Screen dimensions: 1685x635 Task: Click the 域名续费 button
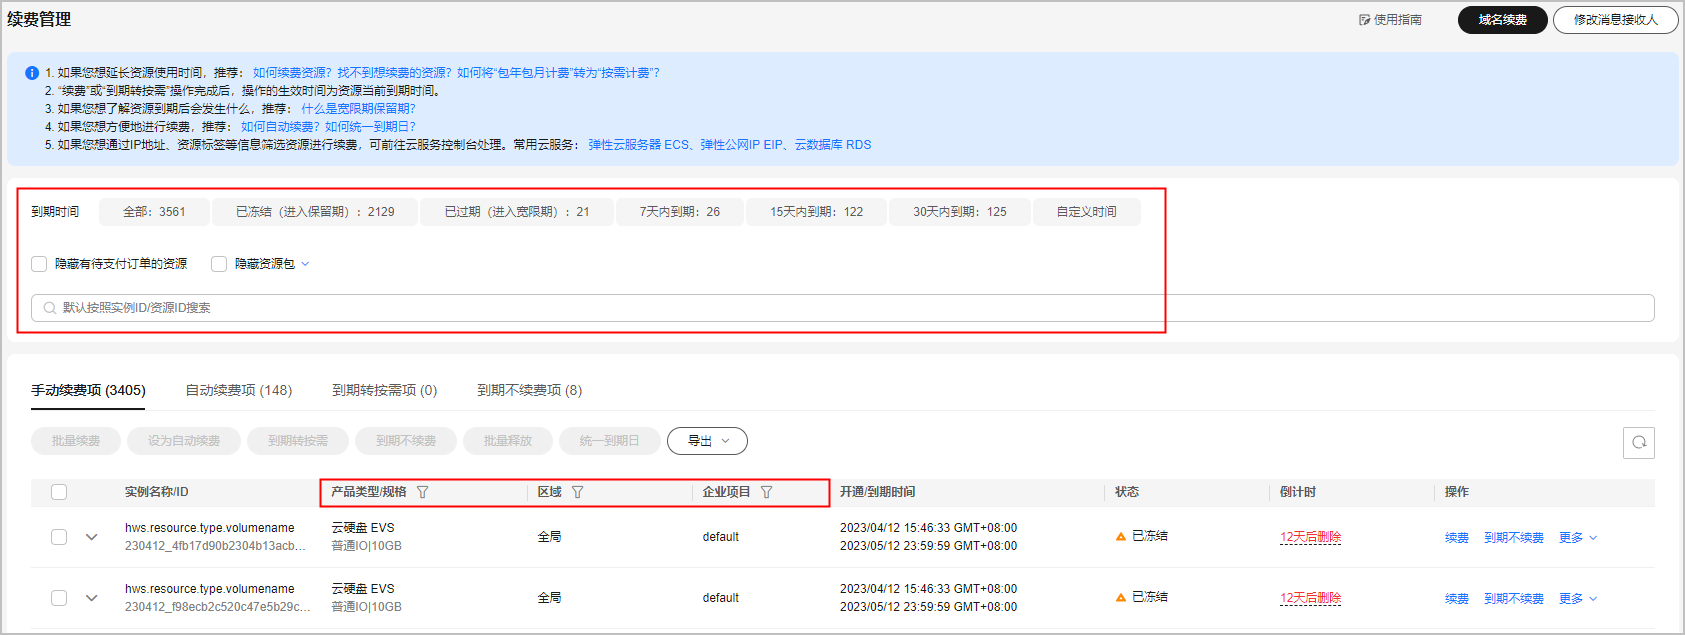pyautogui.click(x=1502, y=20)
